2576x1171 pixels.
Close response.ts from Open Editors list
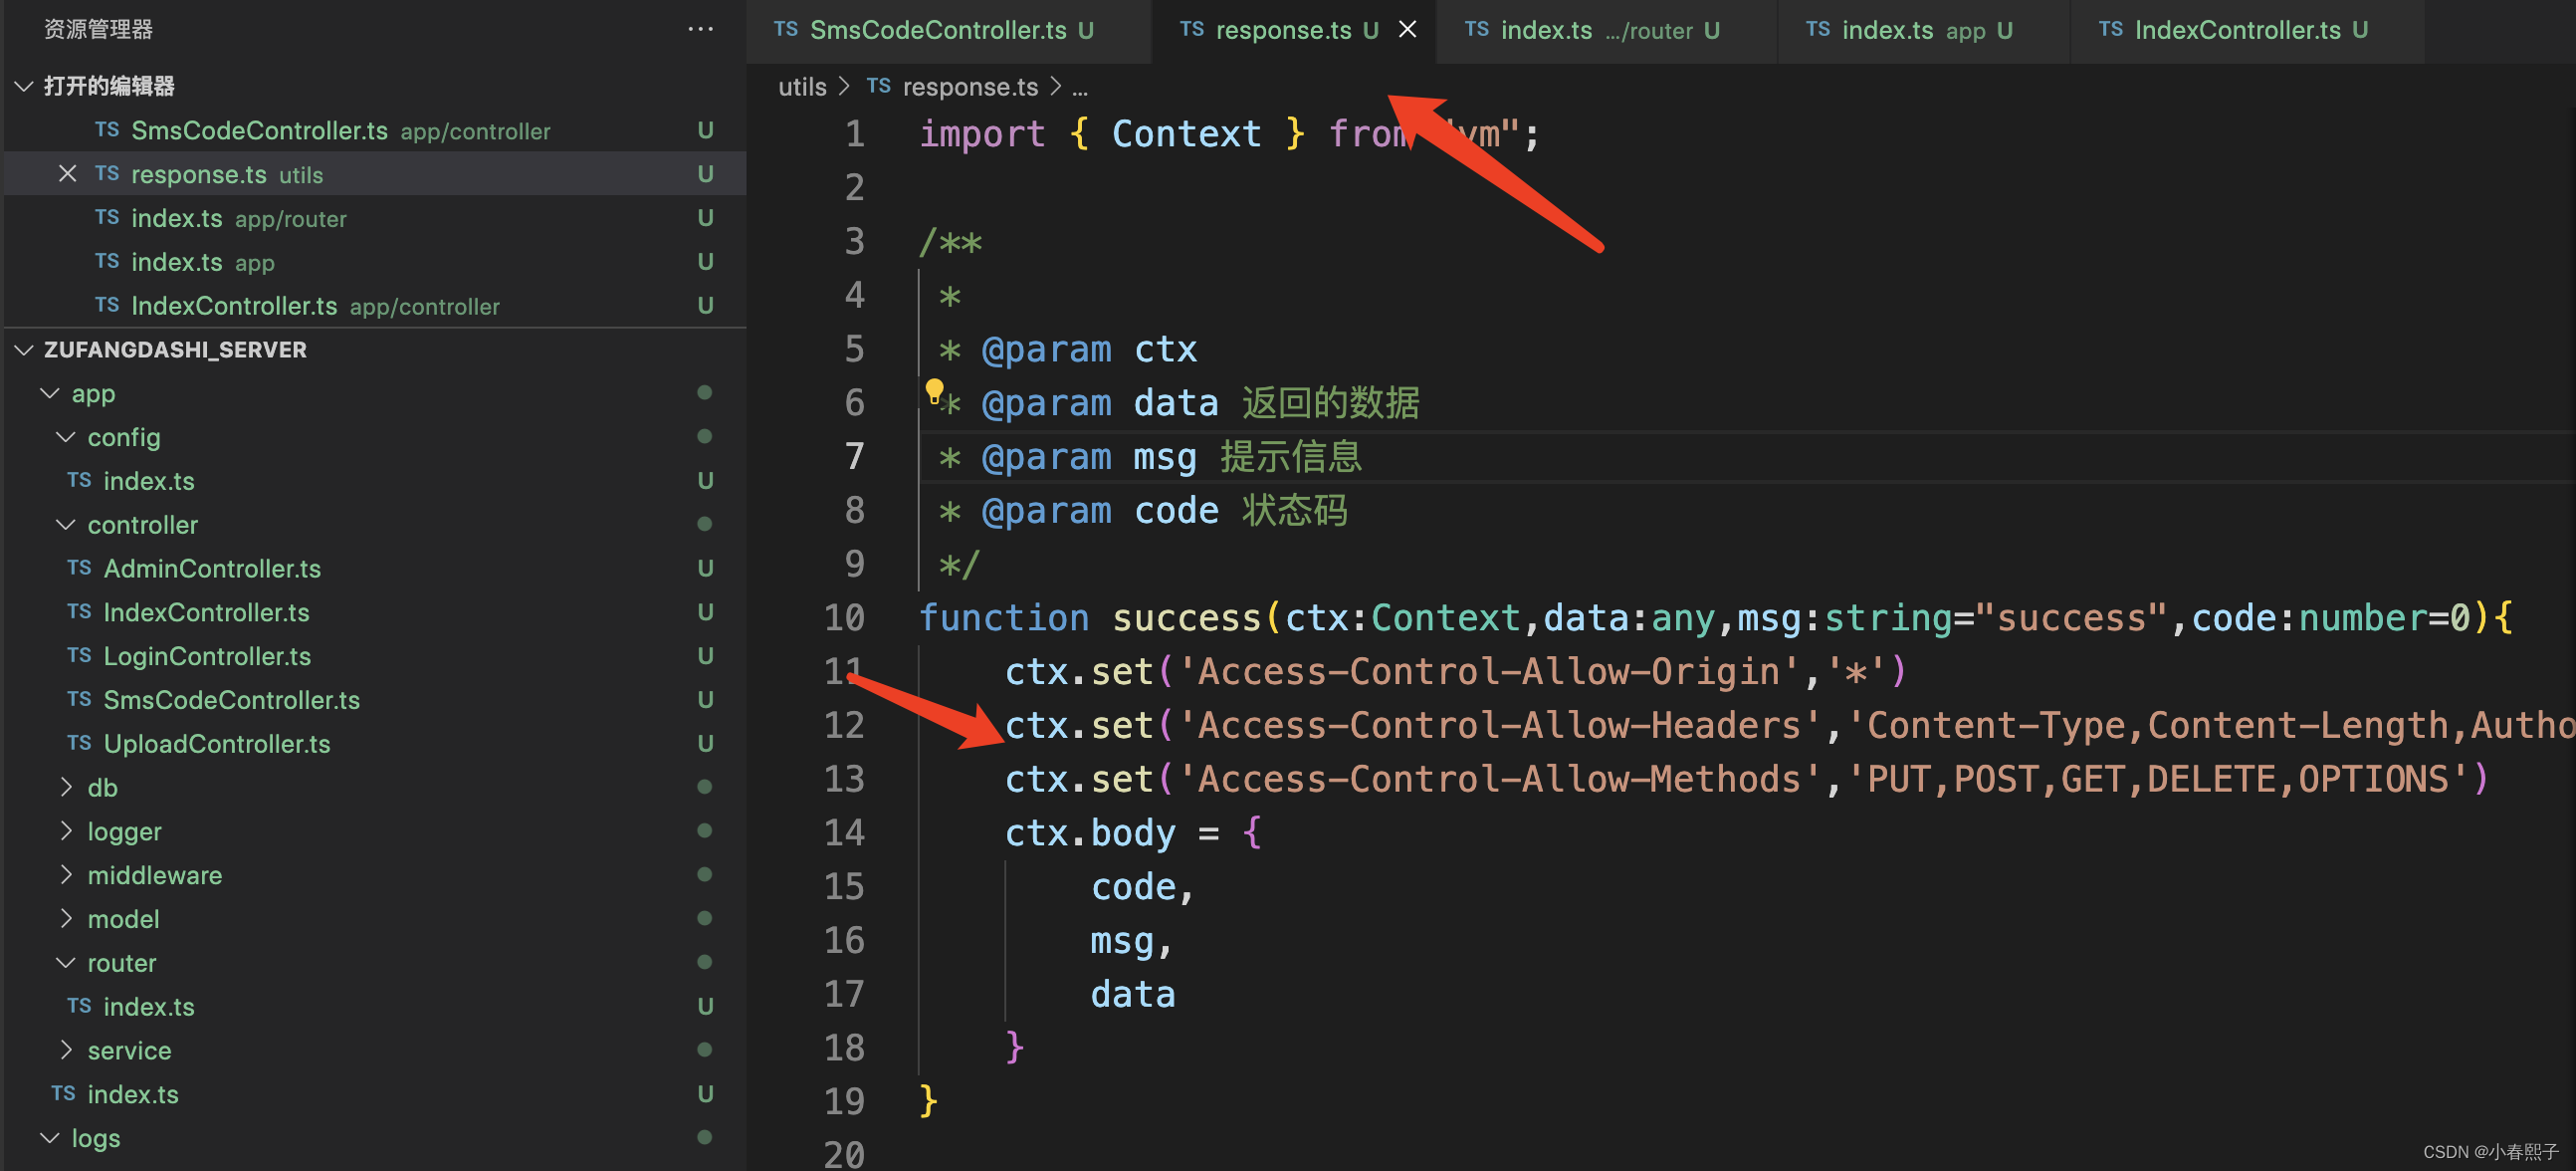click(67, 173)
